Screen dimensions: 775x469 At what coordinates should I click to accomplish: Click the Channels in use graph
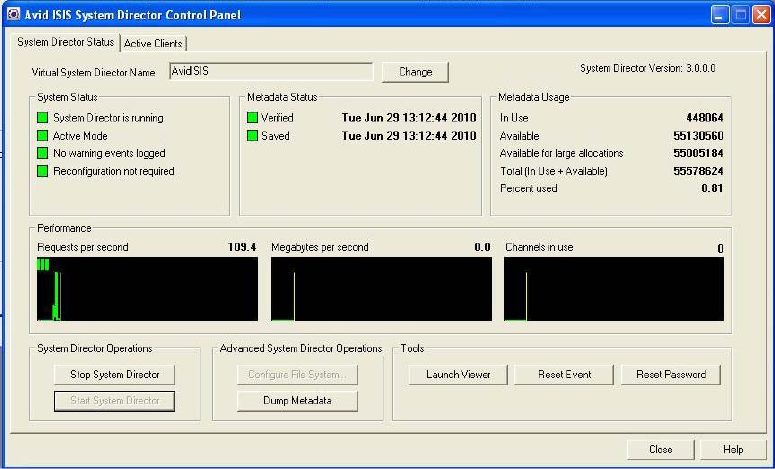point(614,289)
